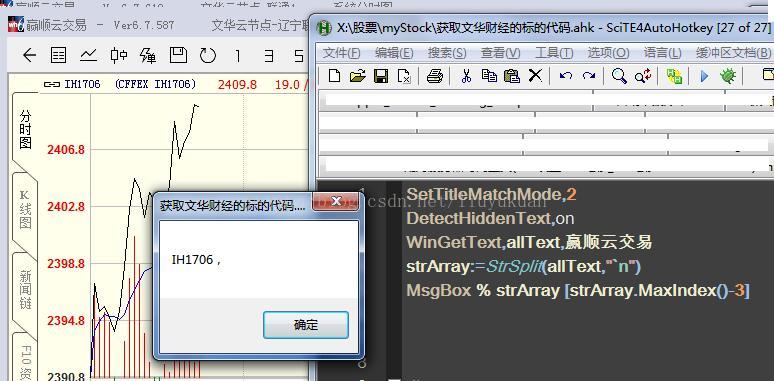Viewport: 774px width, 381px height.
Task: Click the Print icon in SciTE toolbar
Action: (x=435, y=76)
